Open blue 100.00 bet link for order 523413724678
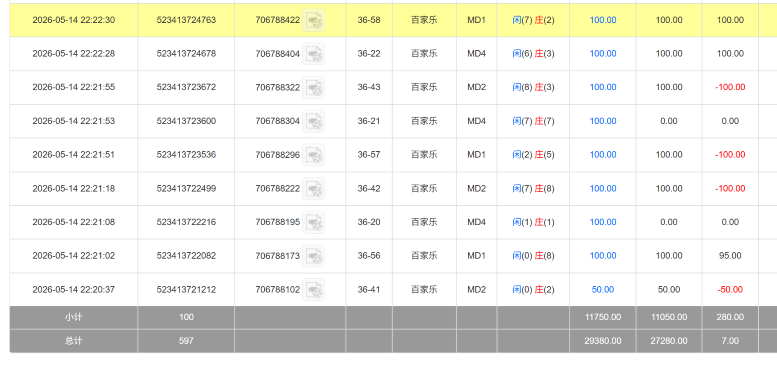 coord(603,53)
